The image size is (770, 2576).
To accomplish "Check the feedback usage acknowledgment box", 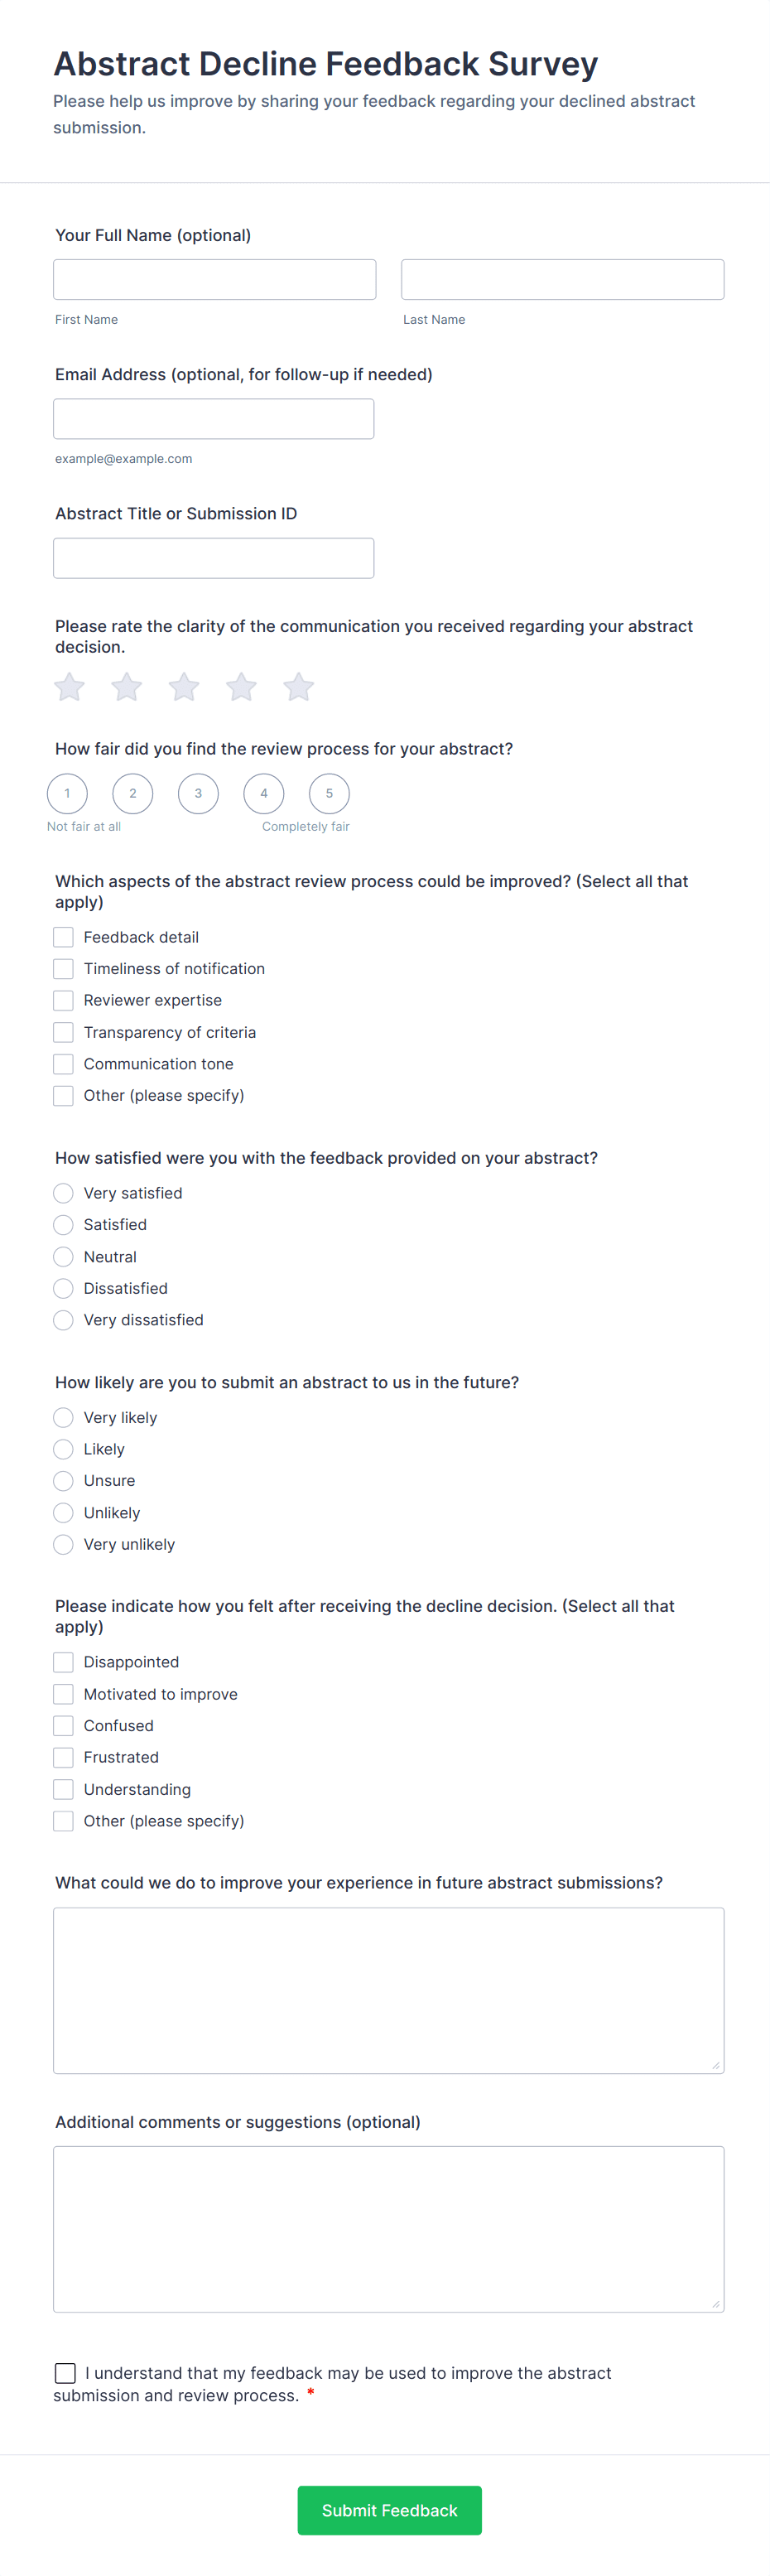I will click(65, 2372).
